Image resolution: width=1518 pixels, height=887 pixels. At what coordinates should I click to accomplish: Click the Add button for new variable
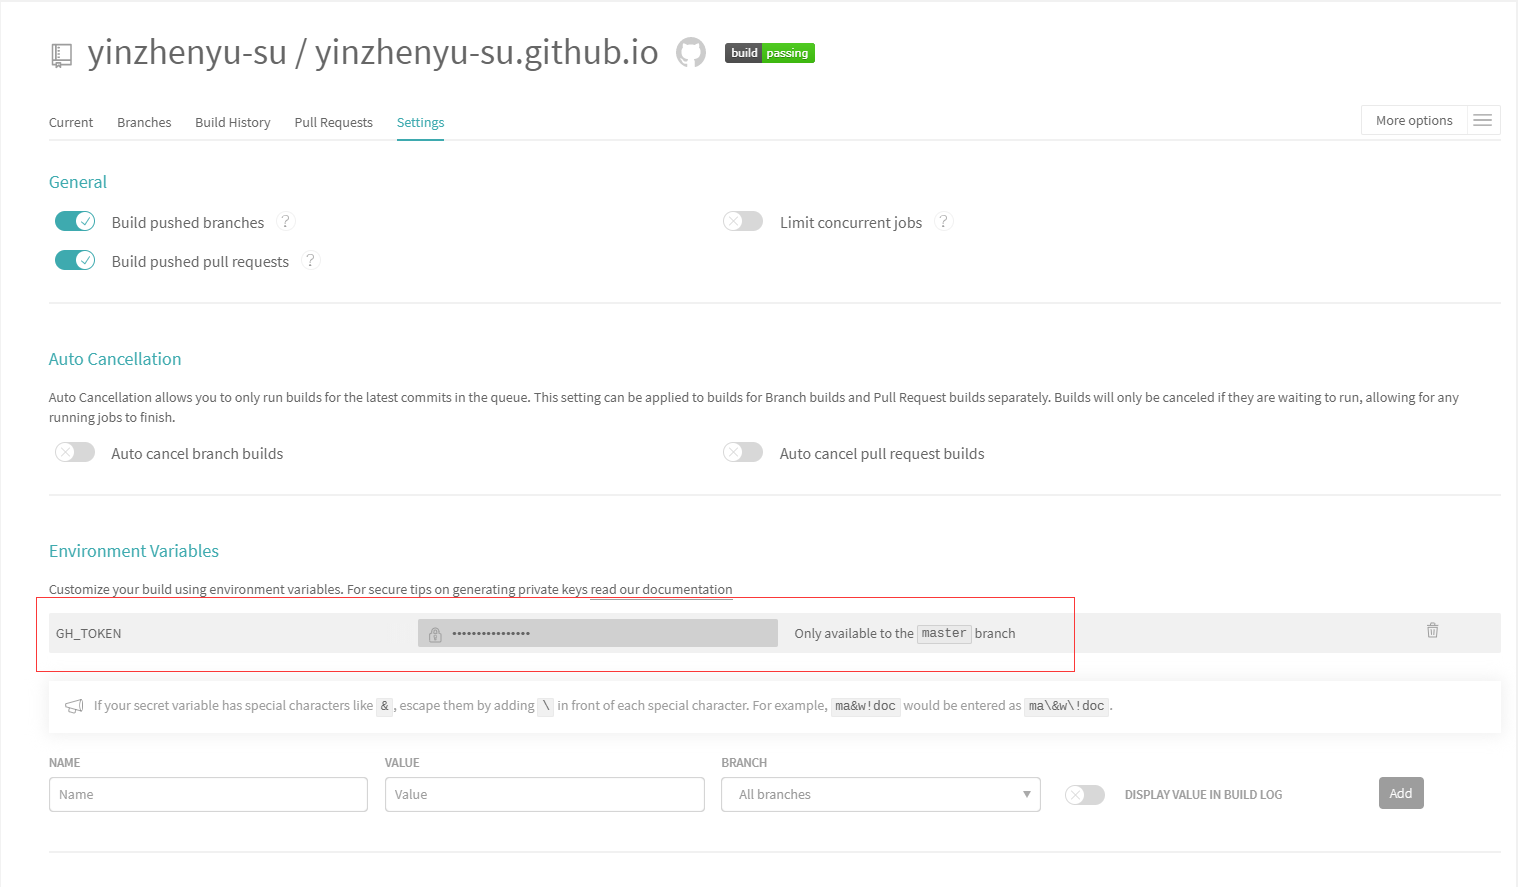1401,793
